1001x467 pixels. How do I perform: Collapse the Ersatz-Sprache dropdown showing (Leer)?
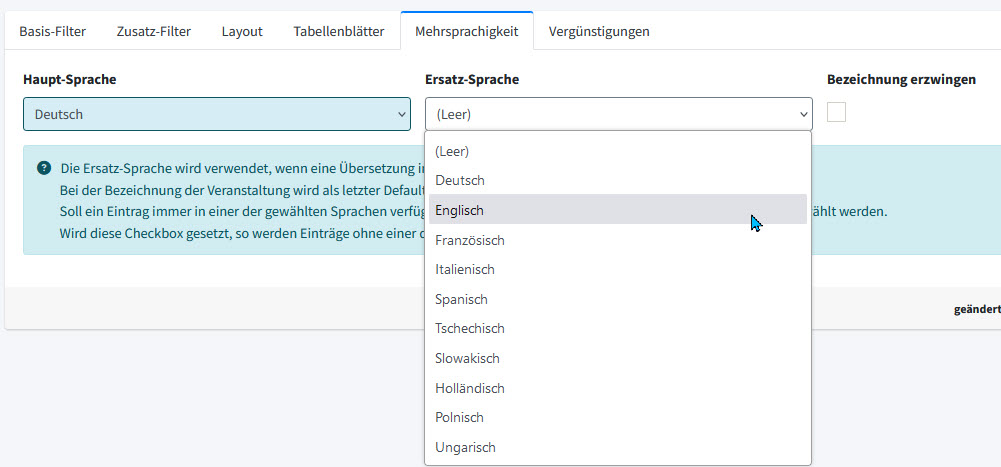point(619,114)
